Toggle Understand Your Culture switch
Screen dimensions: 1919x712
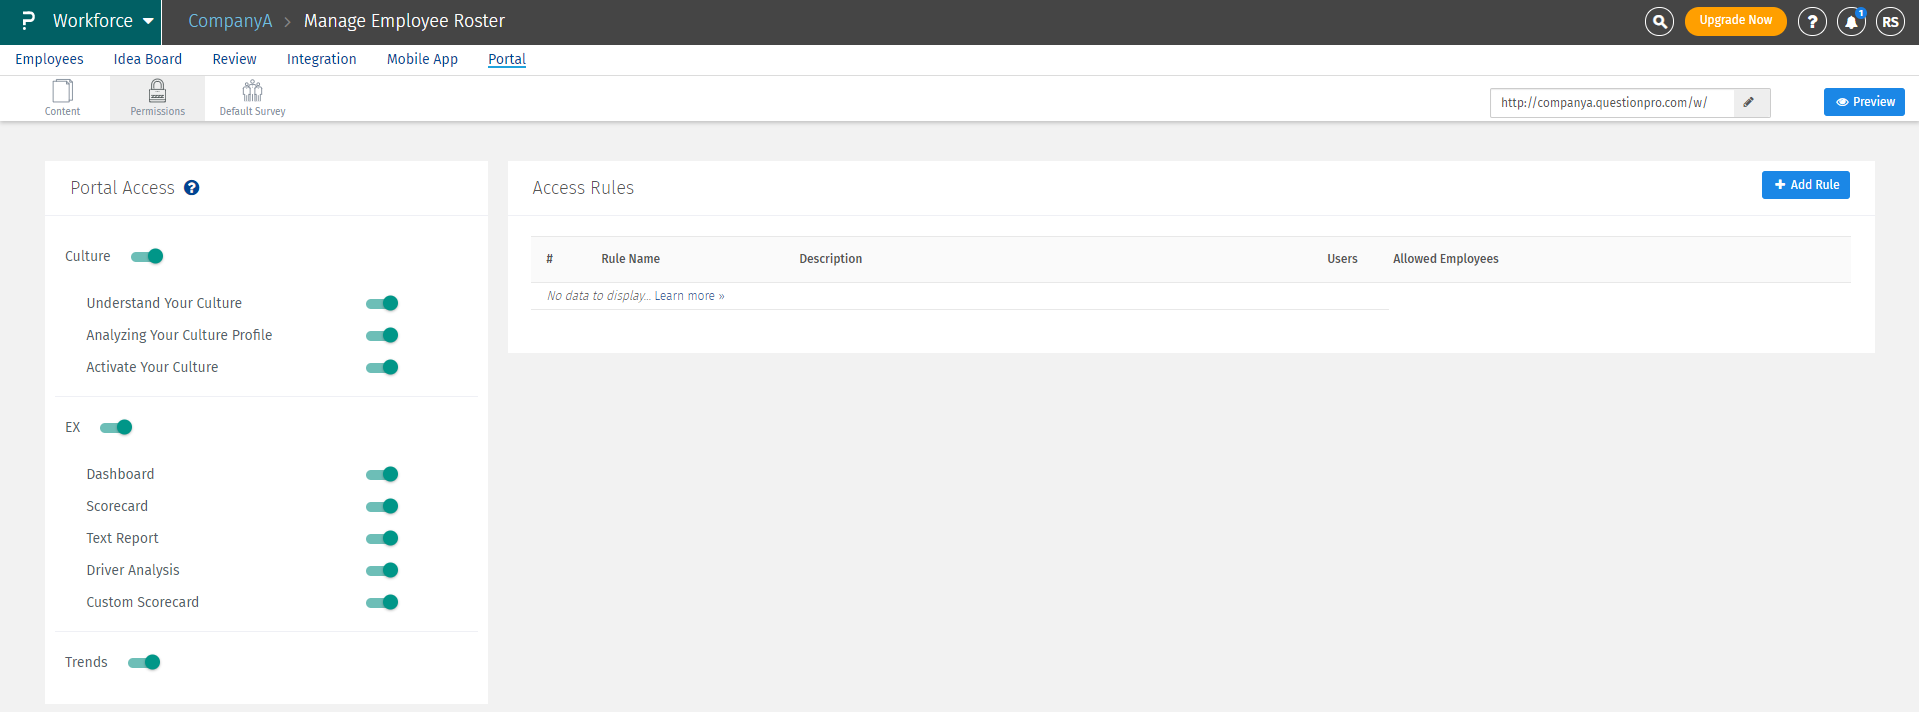[x=382, y=303]
